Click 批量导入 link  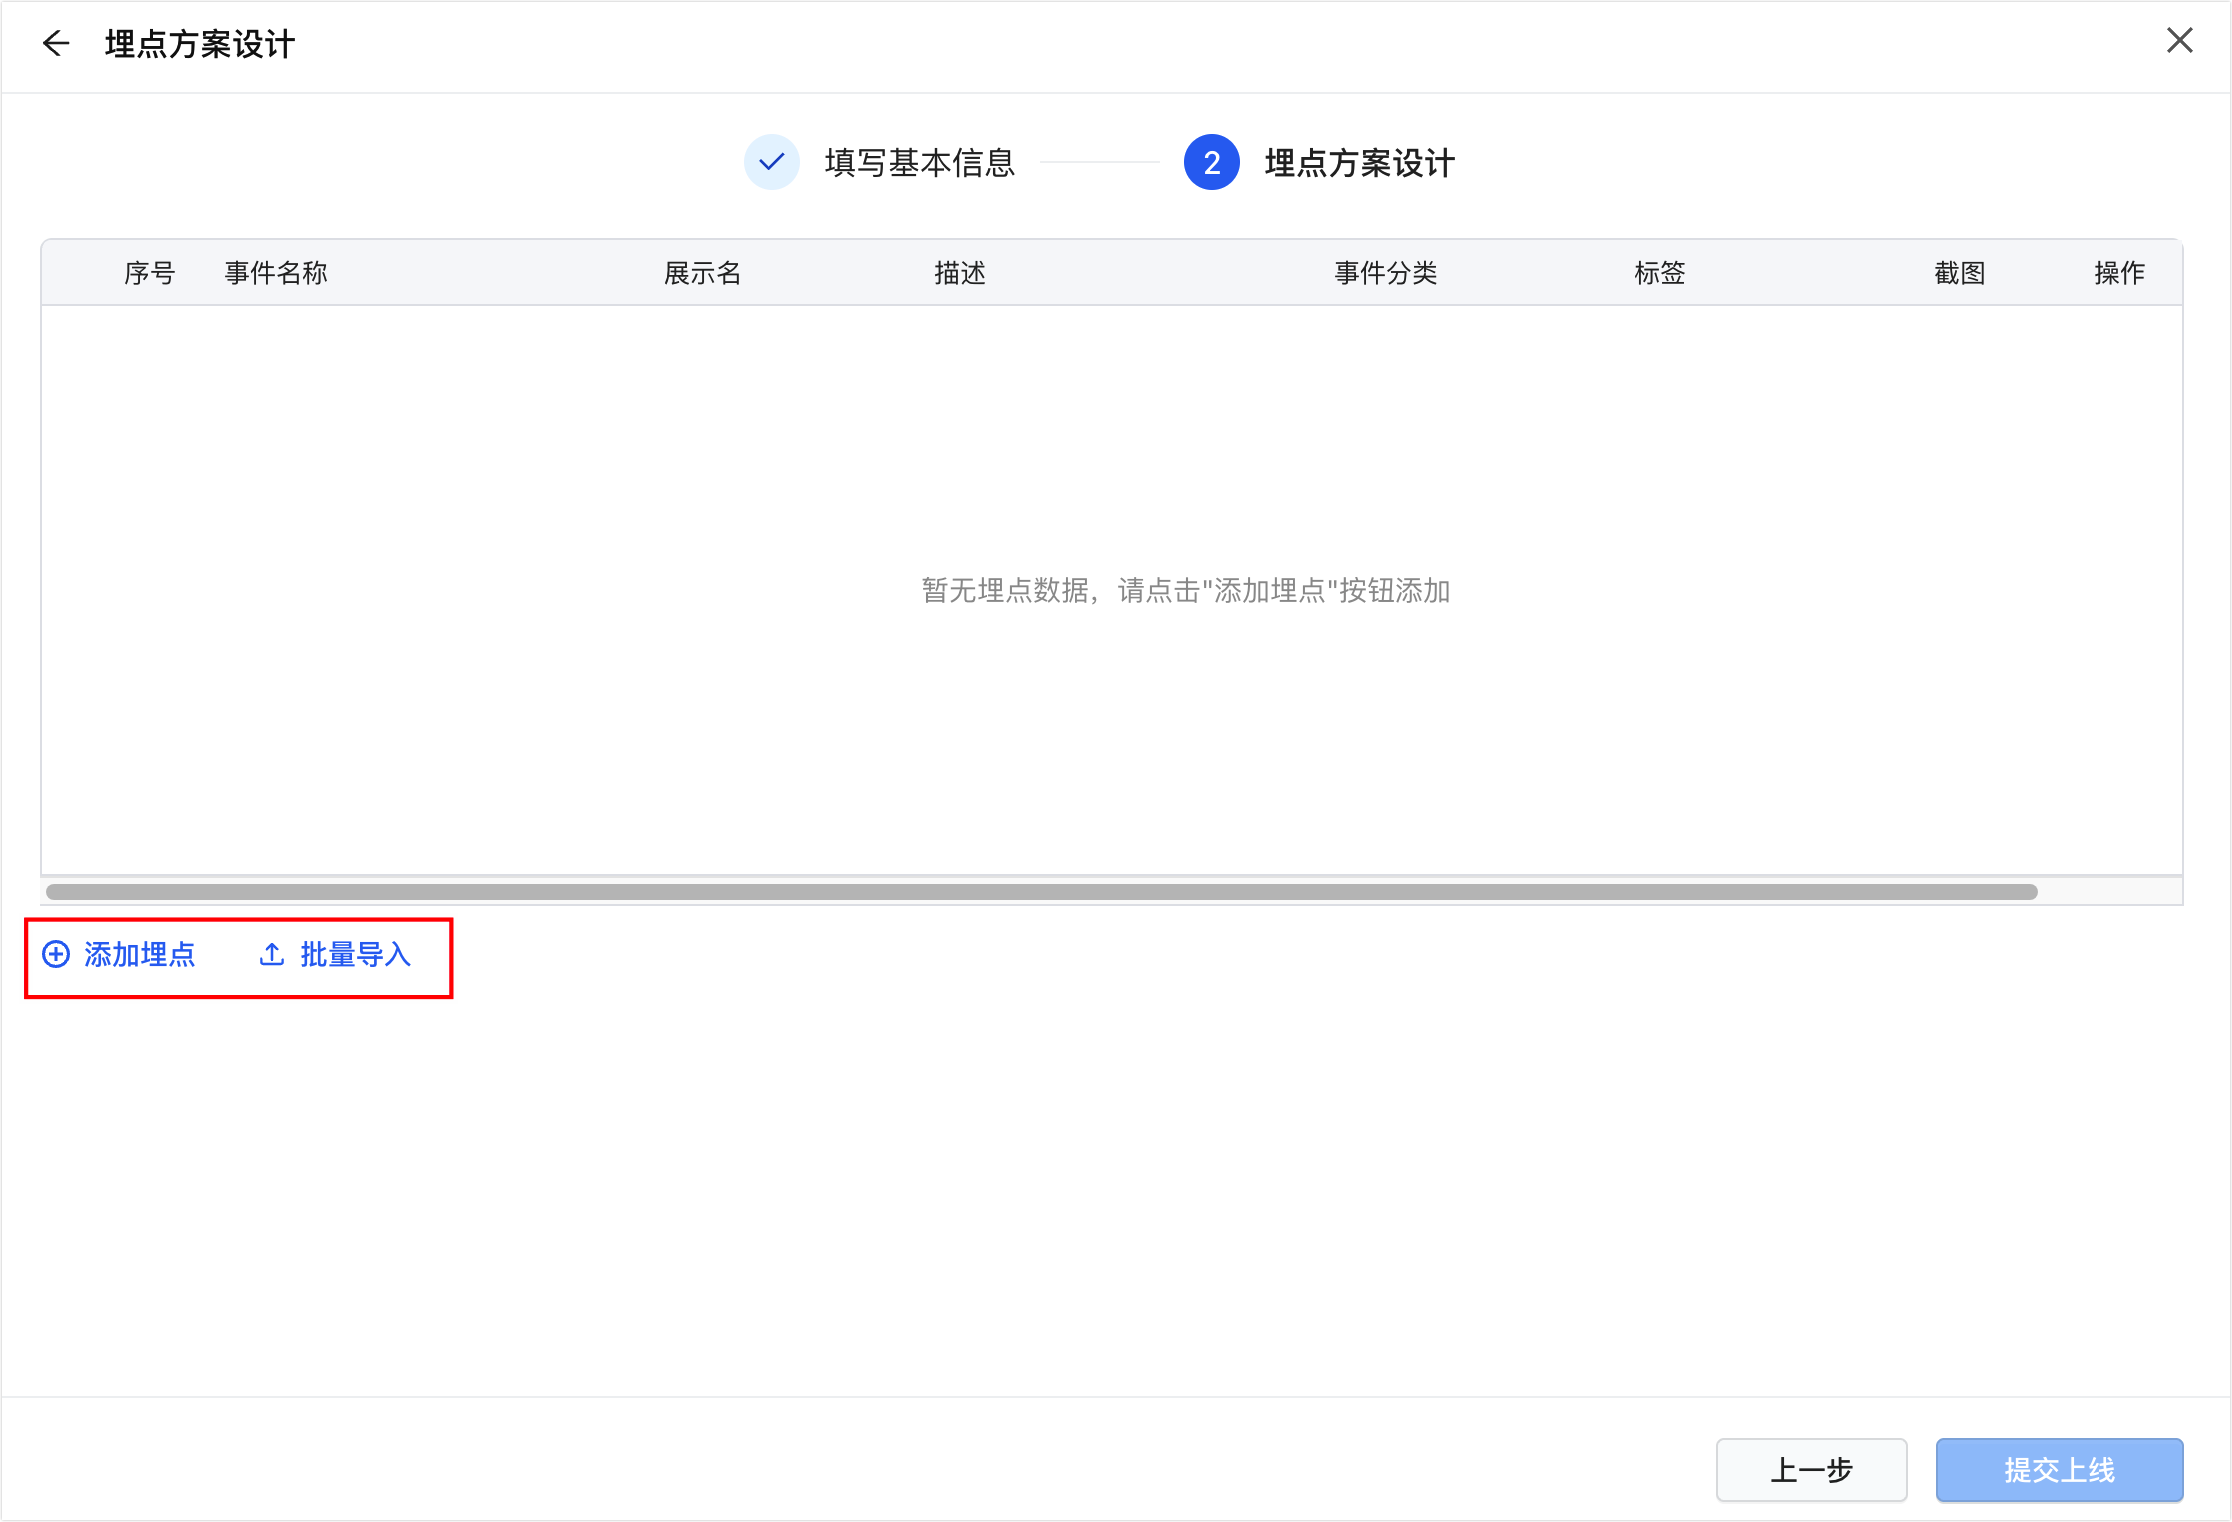pos(355,955)
